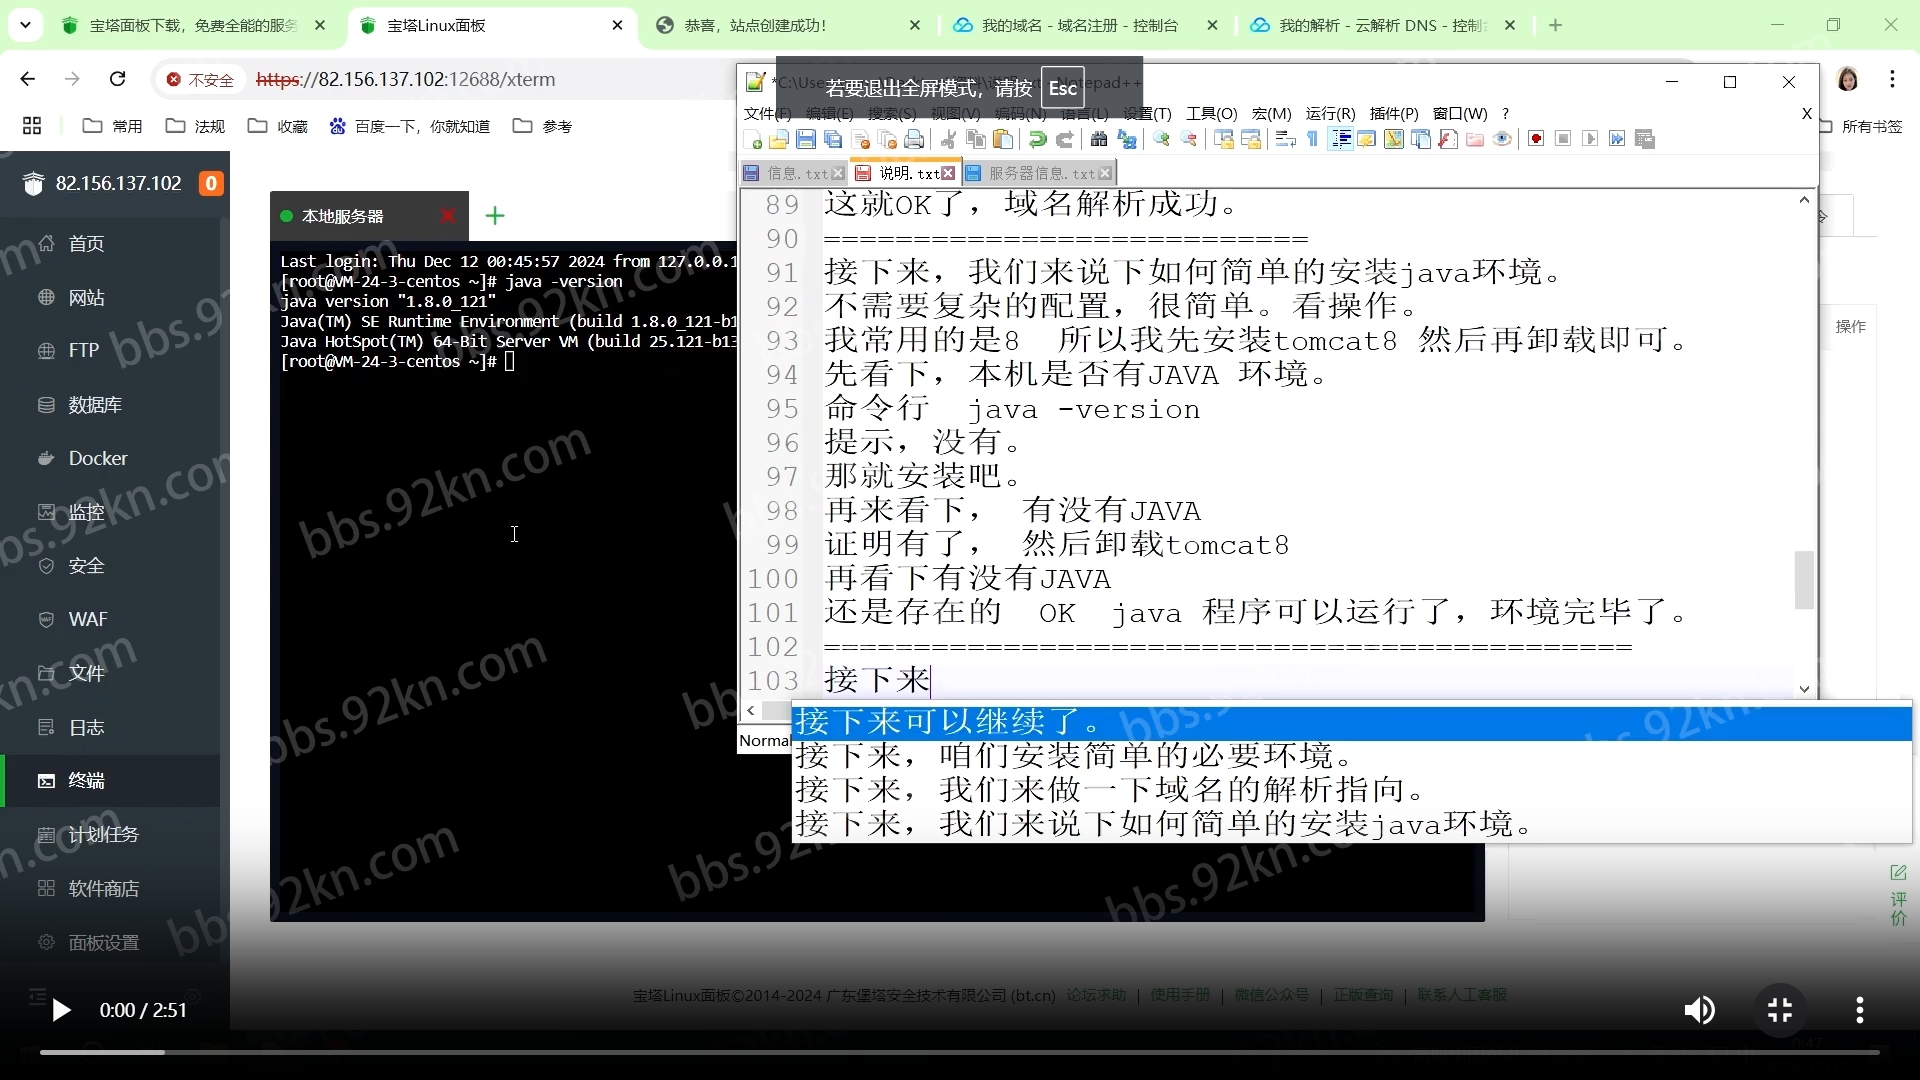Select suggestion 接下来，咱们安装简单的必要环境。
This screenshot has width=1920, height=1080.
coord(1352,757)
